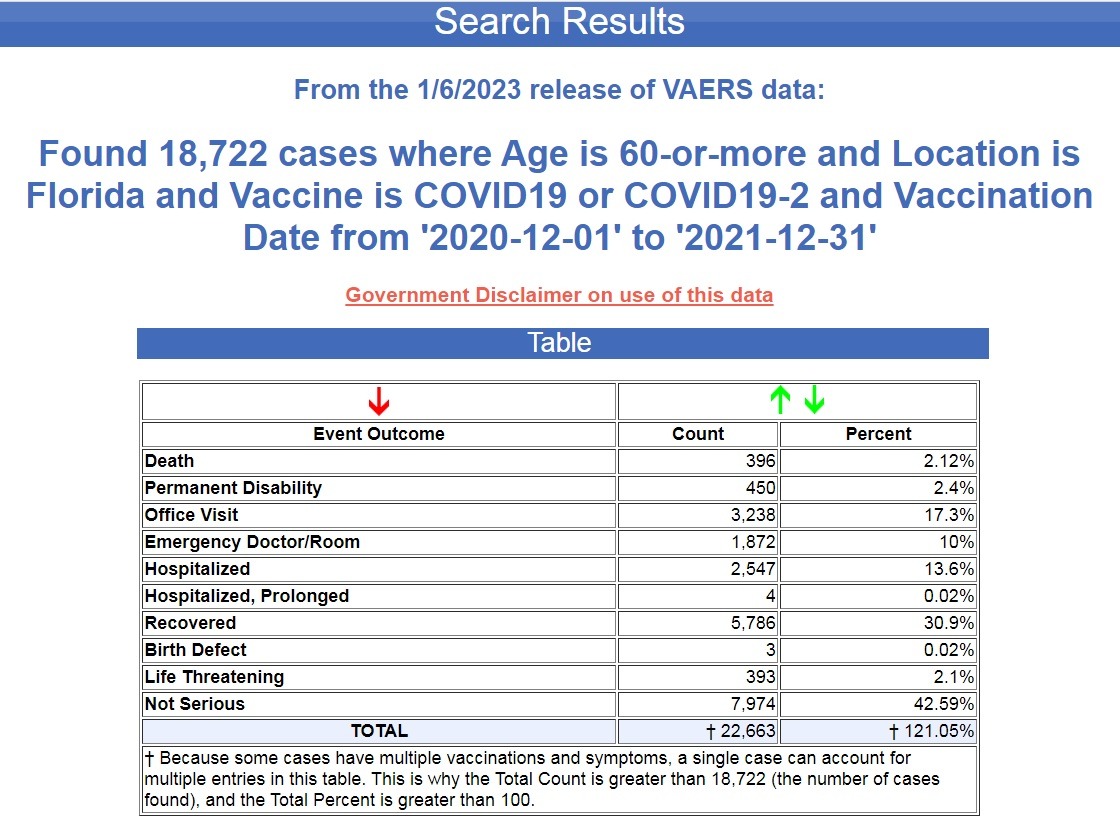
Task: Click the Search Results header bar
Action: click(x=559, y=22)
